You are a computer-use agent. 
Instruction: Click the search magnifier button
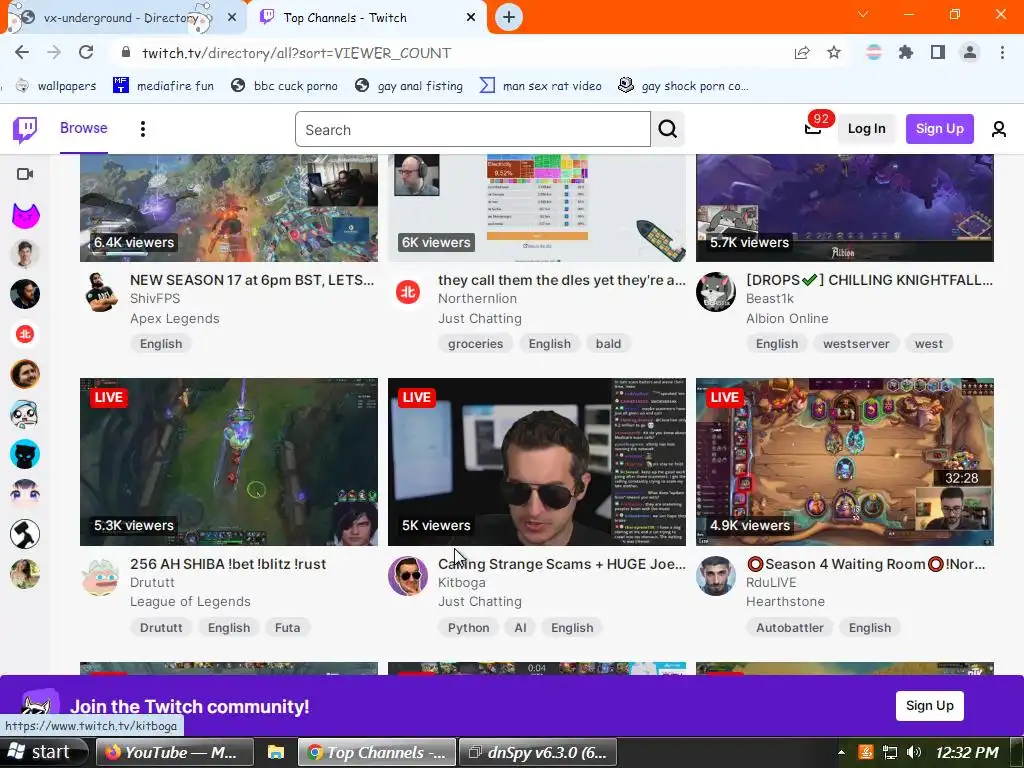pyautogui.click(x=667, y=129)
